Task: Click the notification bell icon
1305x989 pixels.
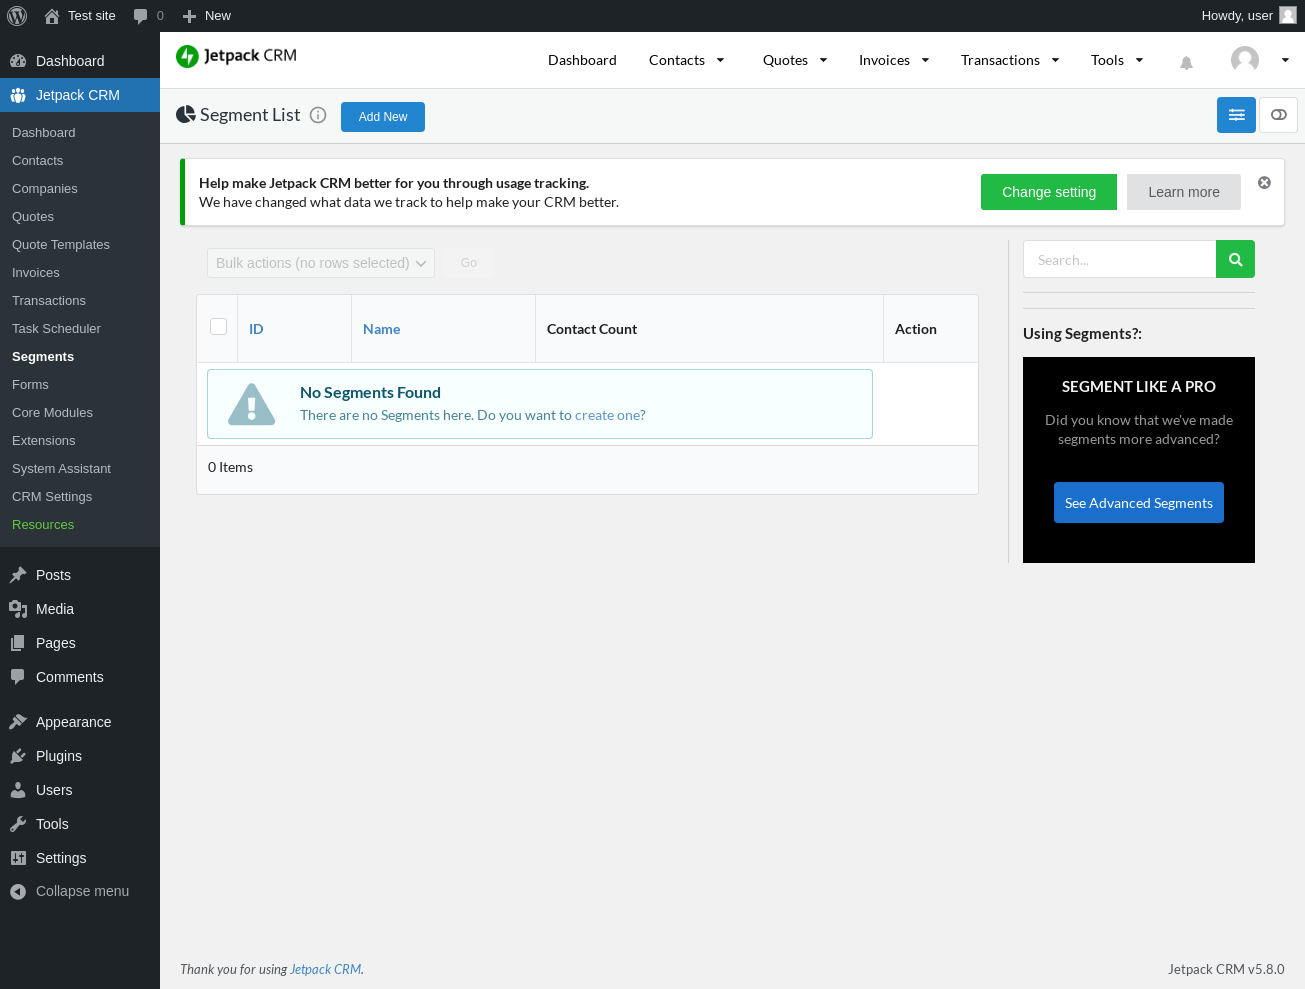Action: (1186, 62)
